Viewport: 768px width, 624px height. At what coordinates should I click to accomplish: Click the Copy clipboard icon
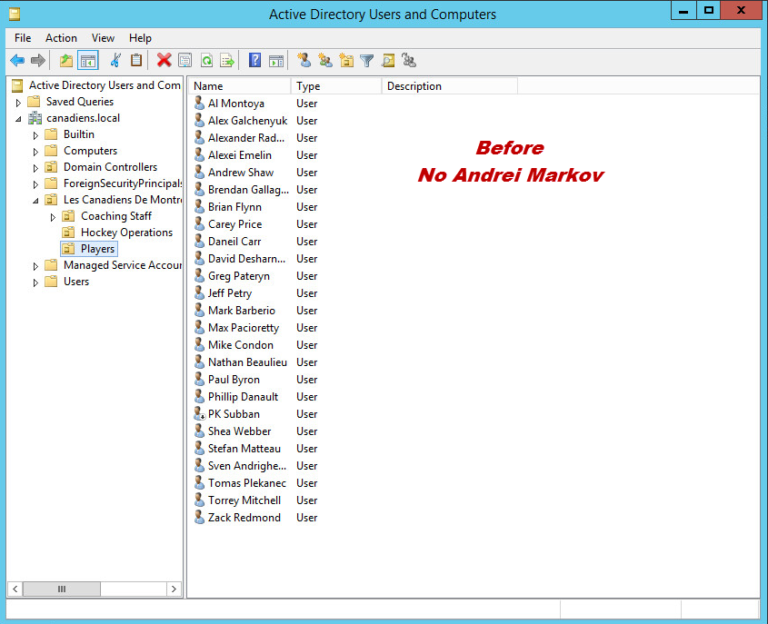click(x=136, y=61)
